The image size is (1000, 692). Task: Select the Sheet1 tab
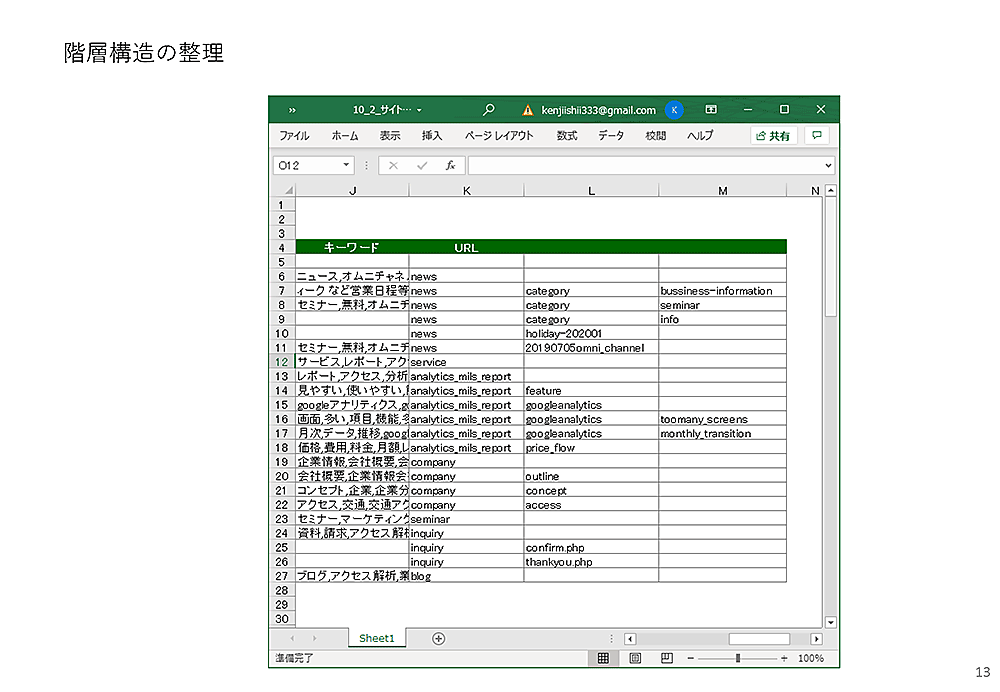tap(377, 638)
